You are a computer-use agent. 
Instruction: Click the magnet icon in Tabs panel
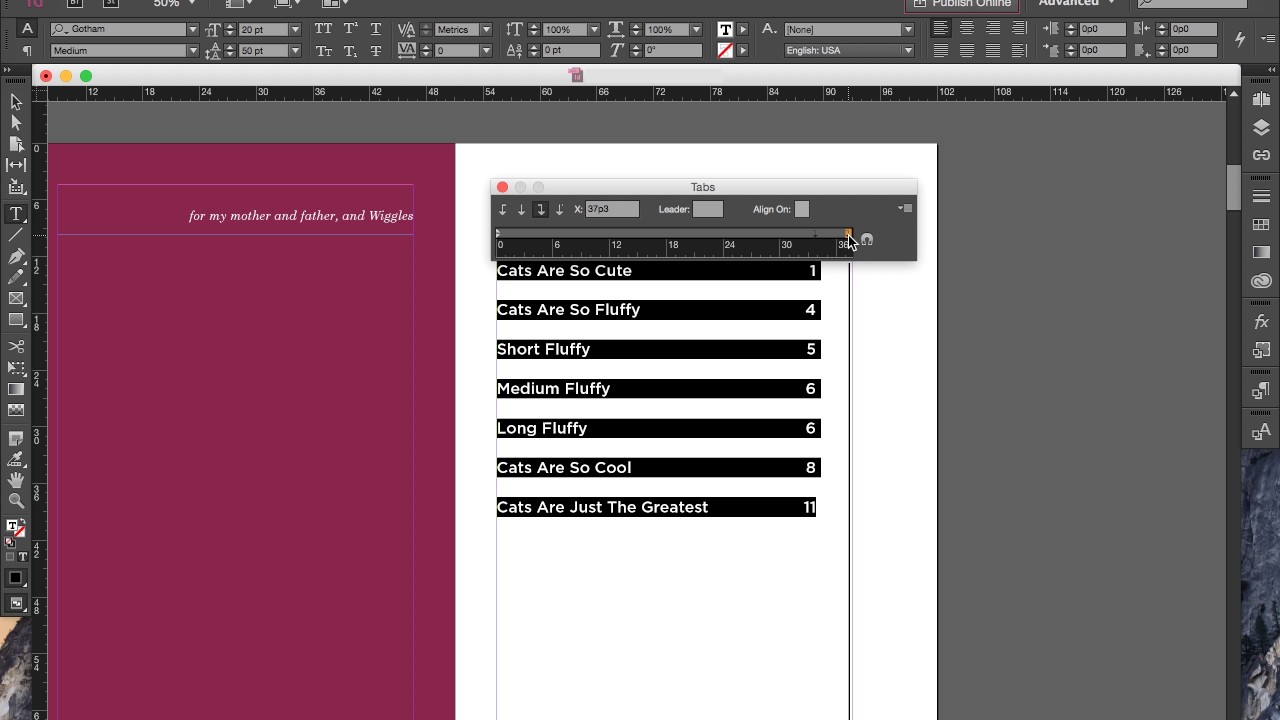coord(866,240)
